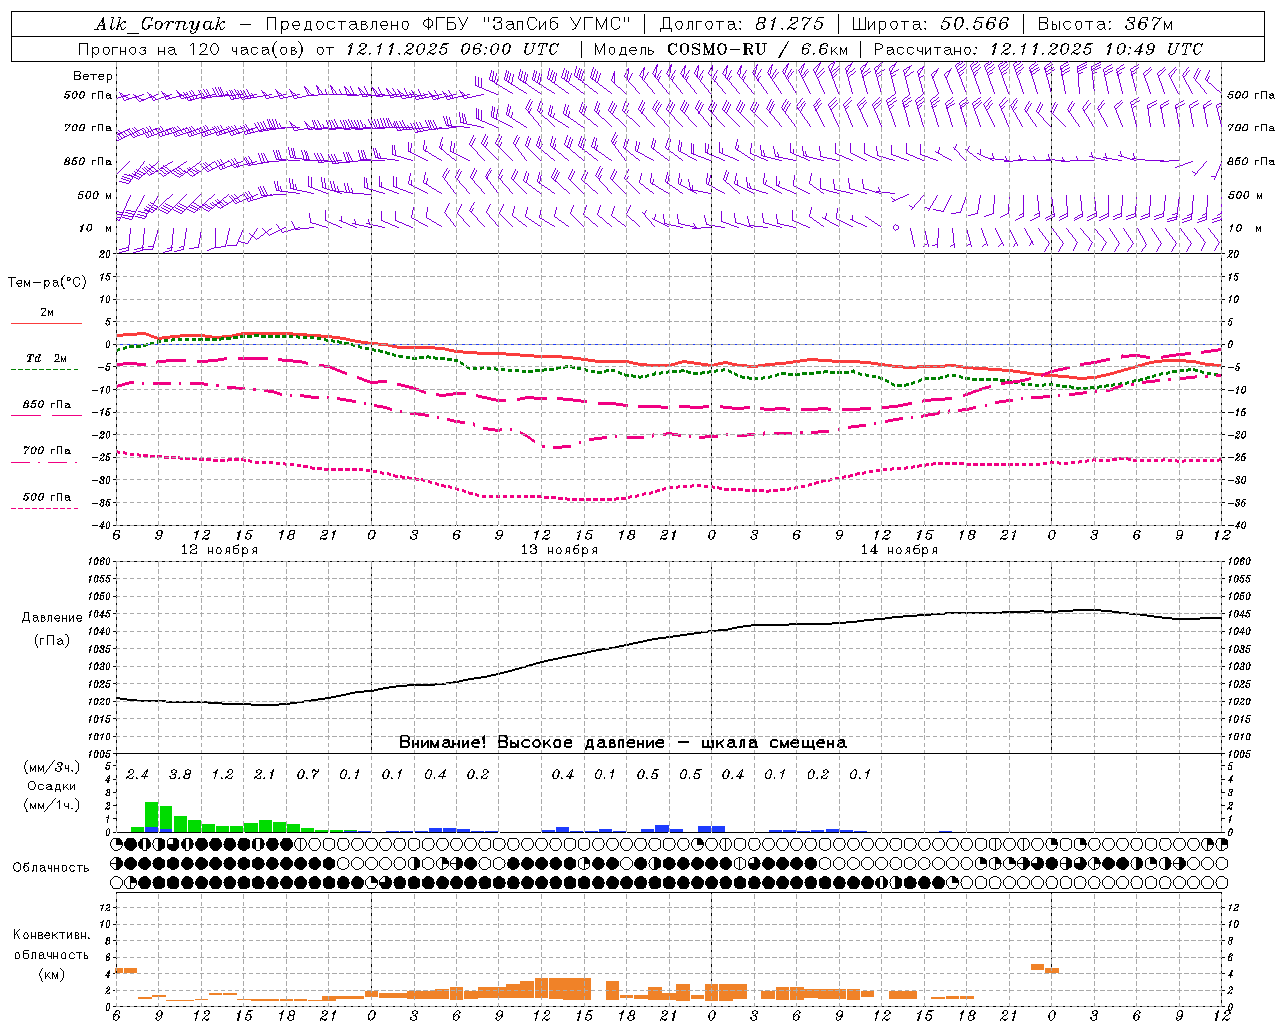Screen dimensions: 1280x1024
Task: Click the station name Alk_Gornyak in the header
Action: (x=161, y=24)
